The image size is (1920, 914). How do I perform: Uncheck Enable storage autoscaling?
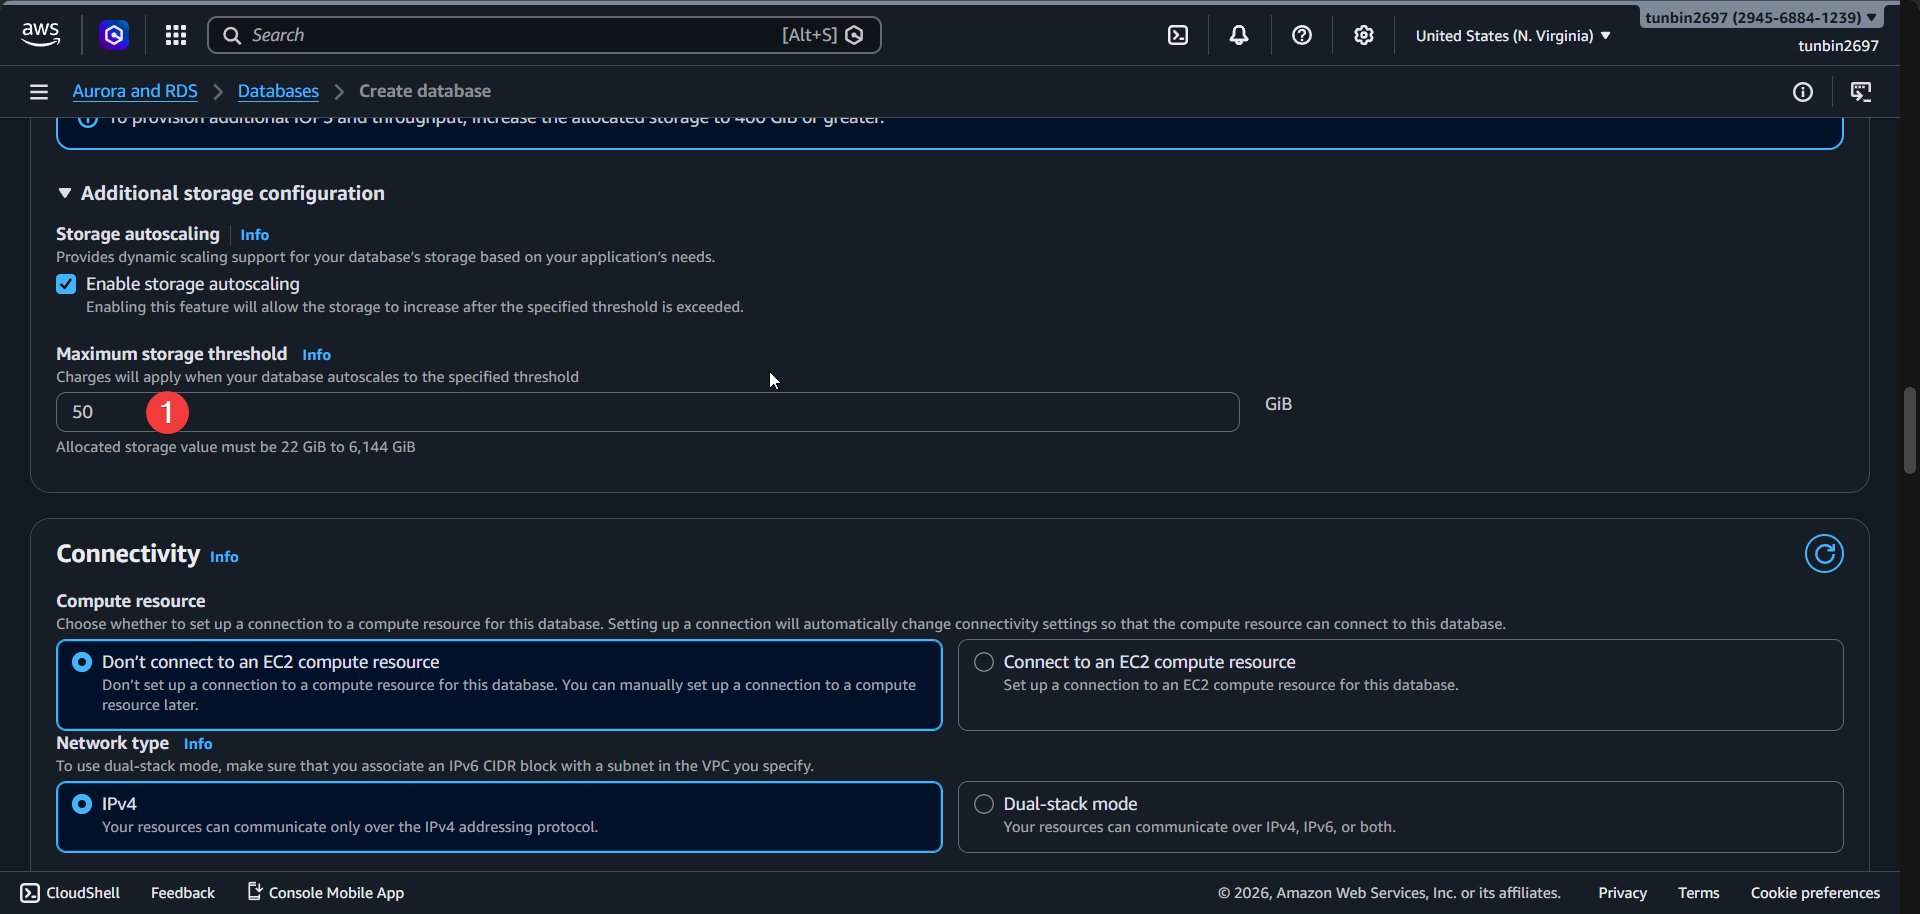(x=65, y=283)
